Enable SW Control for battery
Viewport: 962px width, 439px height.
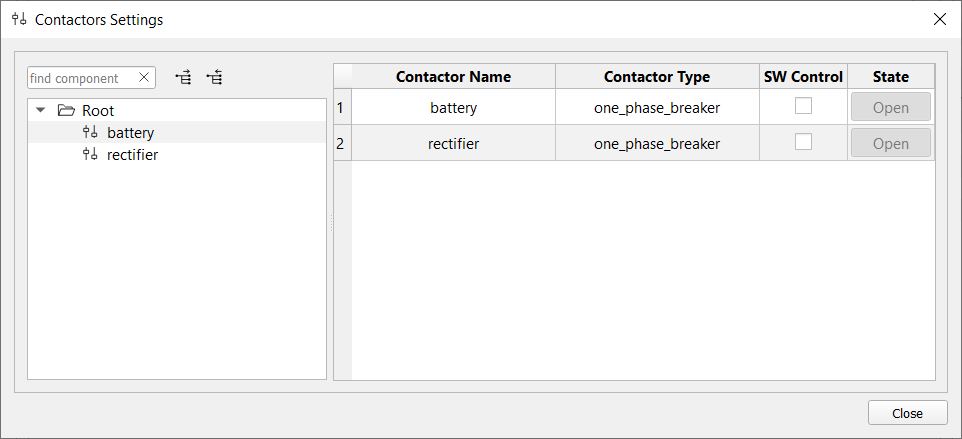tap(803, 106)
